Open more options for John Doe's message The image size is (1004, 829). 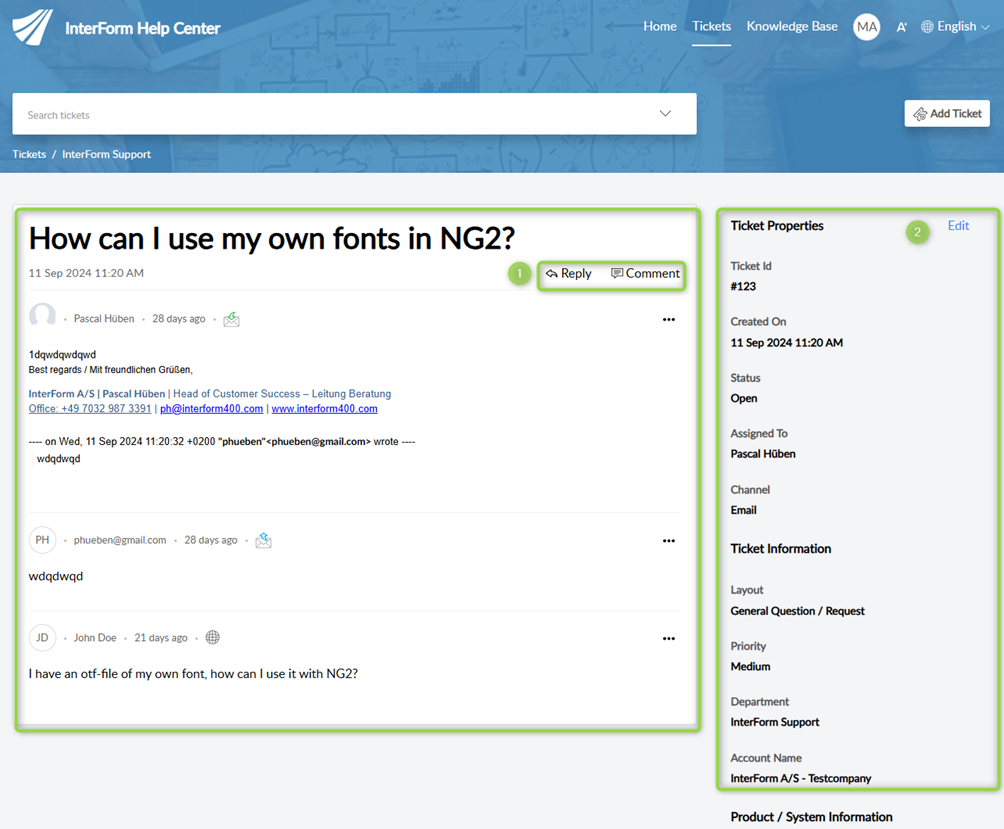(668, 638)
